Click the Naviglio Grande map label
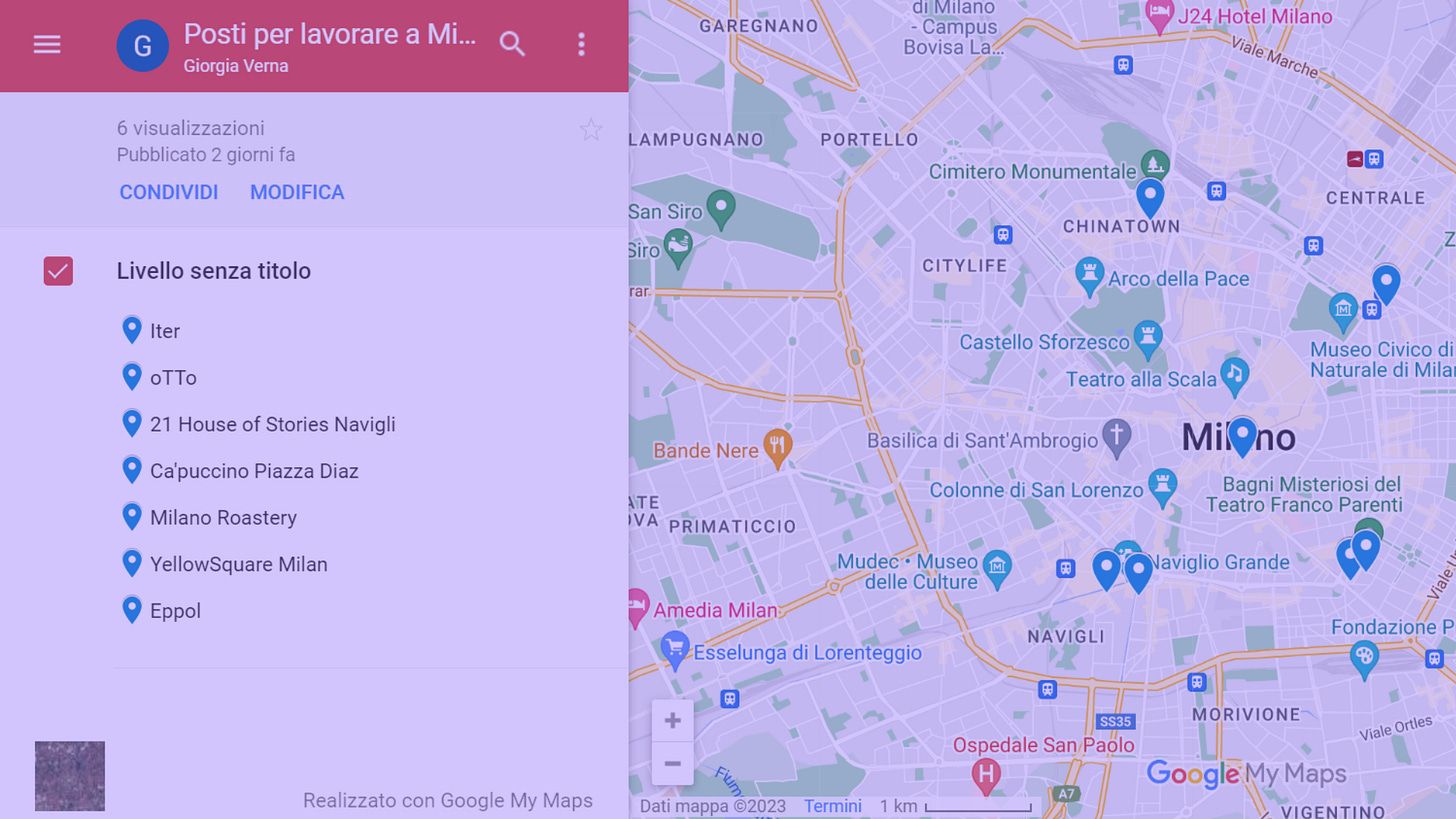Screen dimensions: 1456x819 pos(1220,563)
